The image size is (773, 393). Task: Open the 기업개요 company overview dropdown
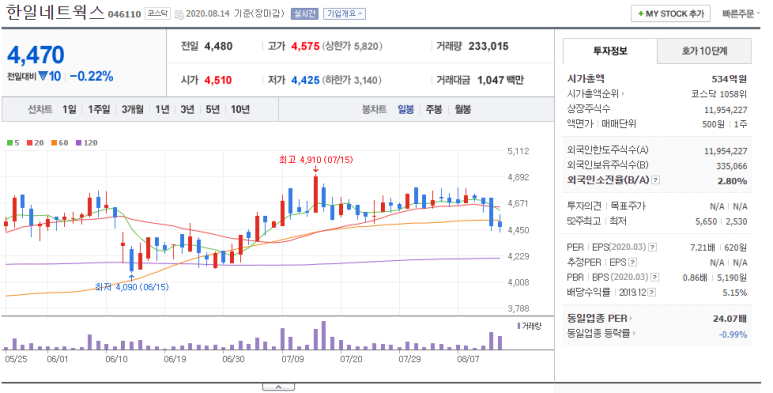pyautogui.click(x=344, y=14)
